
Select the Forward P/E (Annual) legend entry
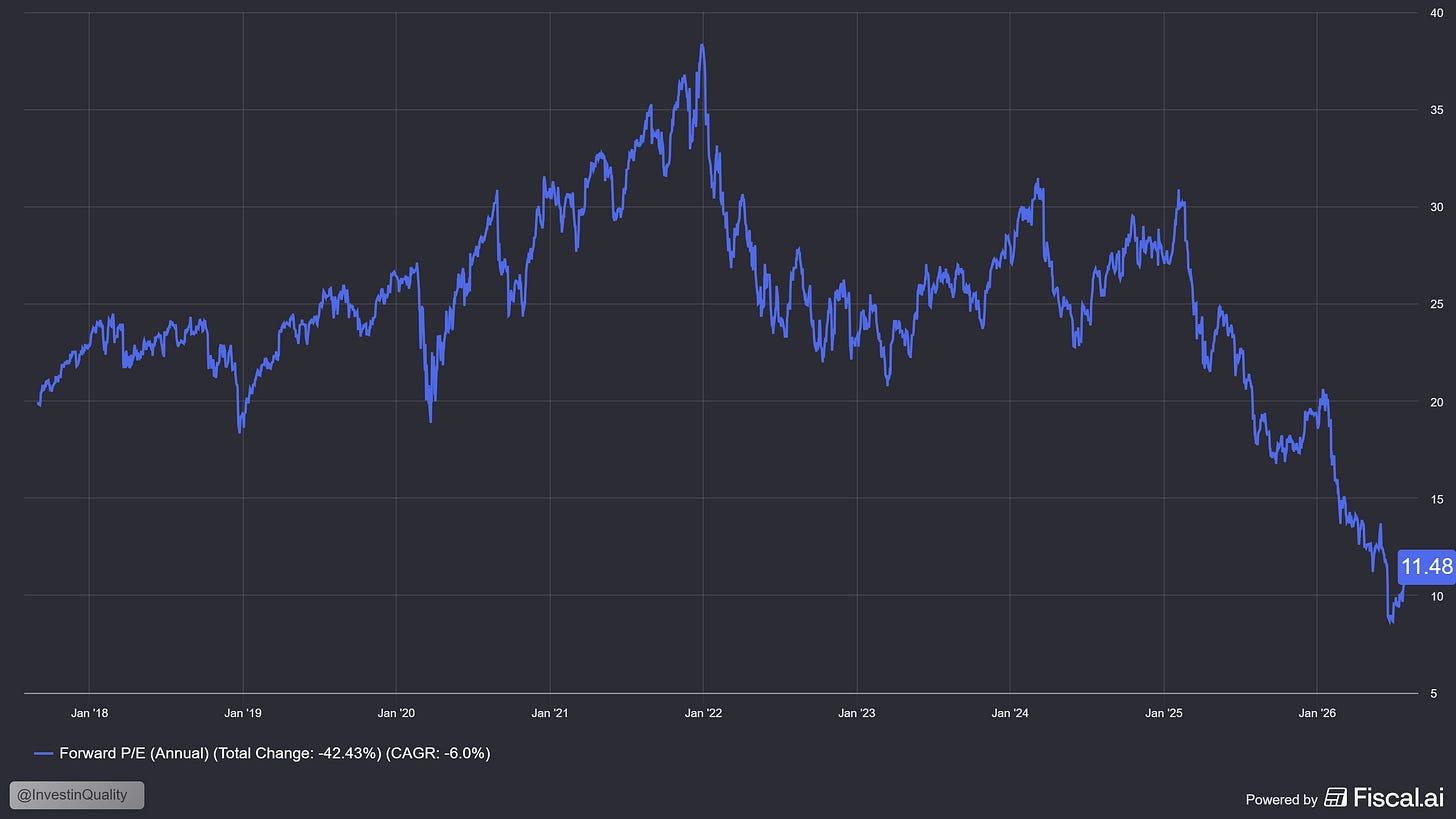262,753
